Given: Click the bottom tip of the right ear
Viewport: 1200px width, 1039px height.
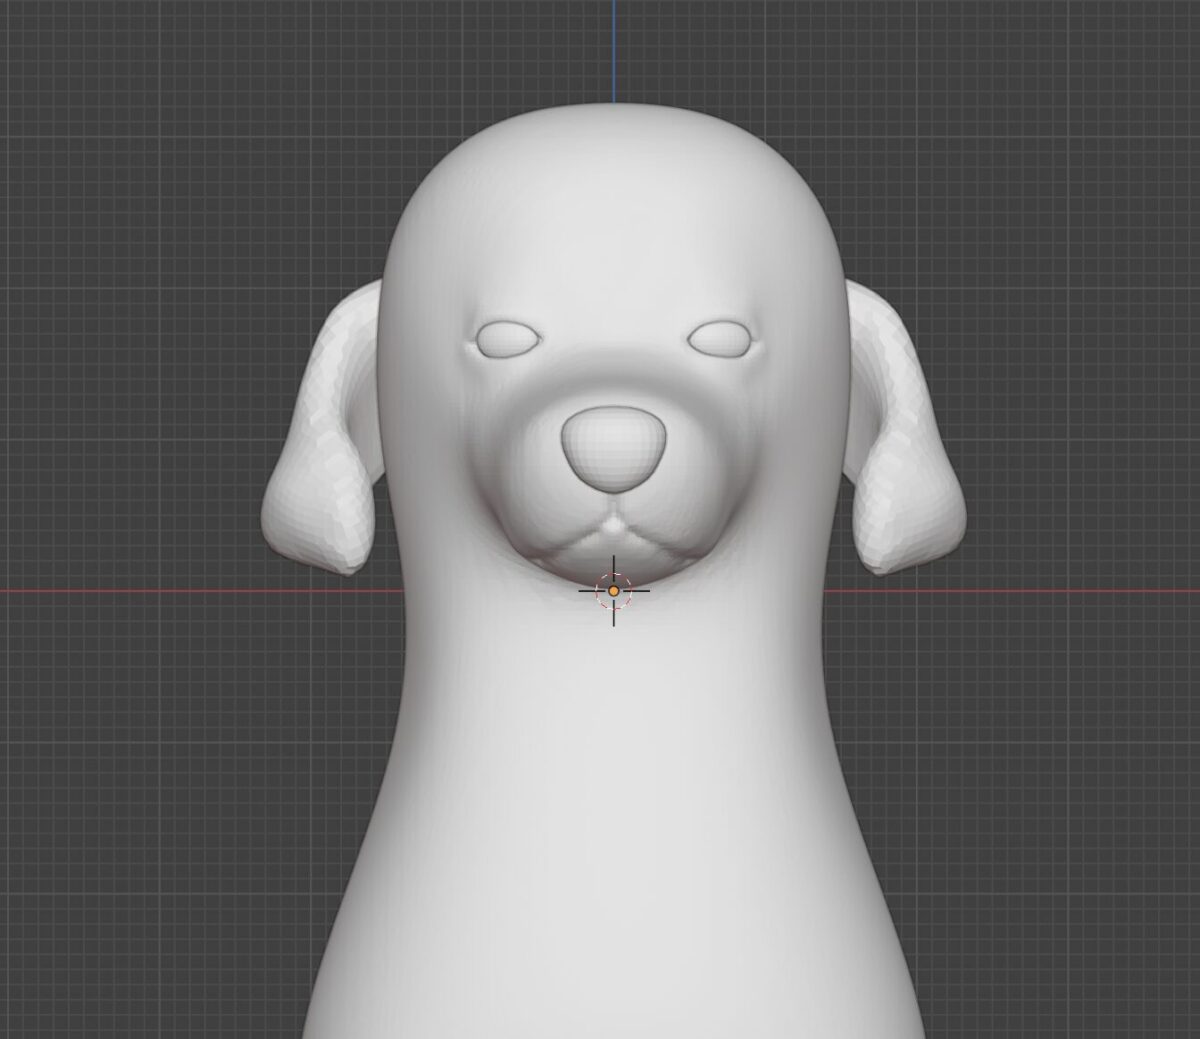Looking at the screenshot, I should point(885,568).
